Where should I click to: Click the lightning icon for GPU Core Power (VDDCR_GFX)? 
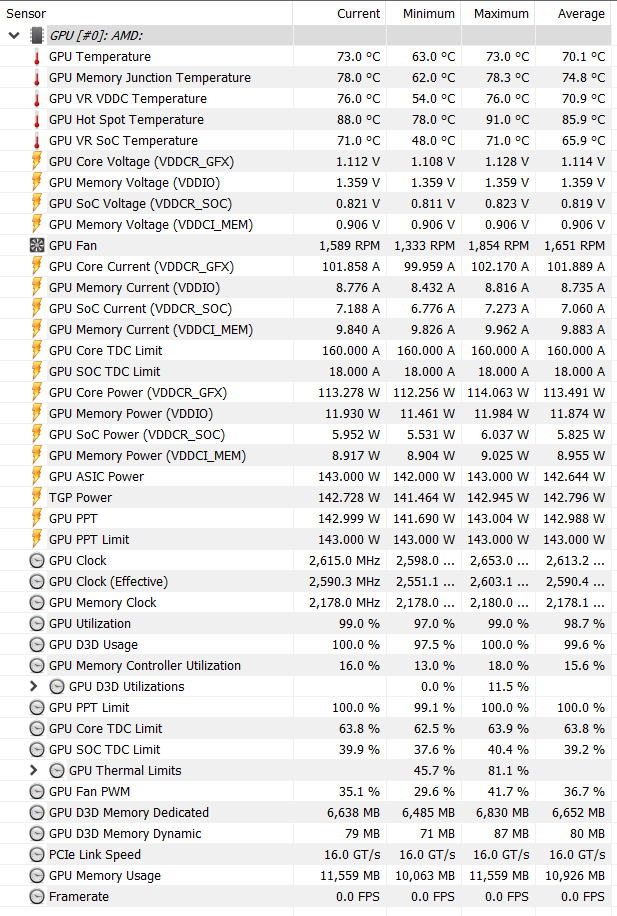[x=37, y=393]
